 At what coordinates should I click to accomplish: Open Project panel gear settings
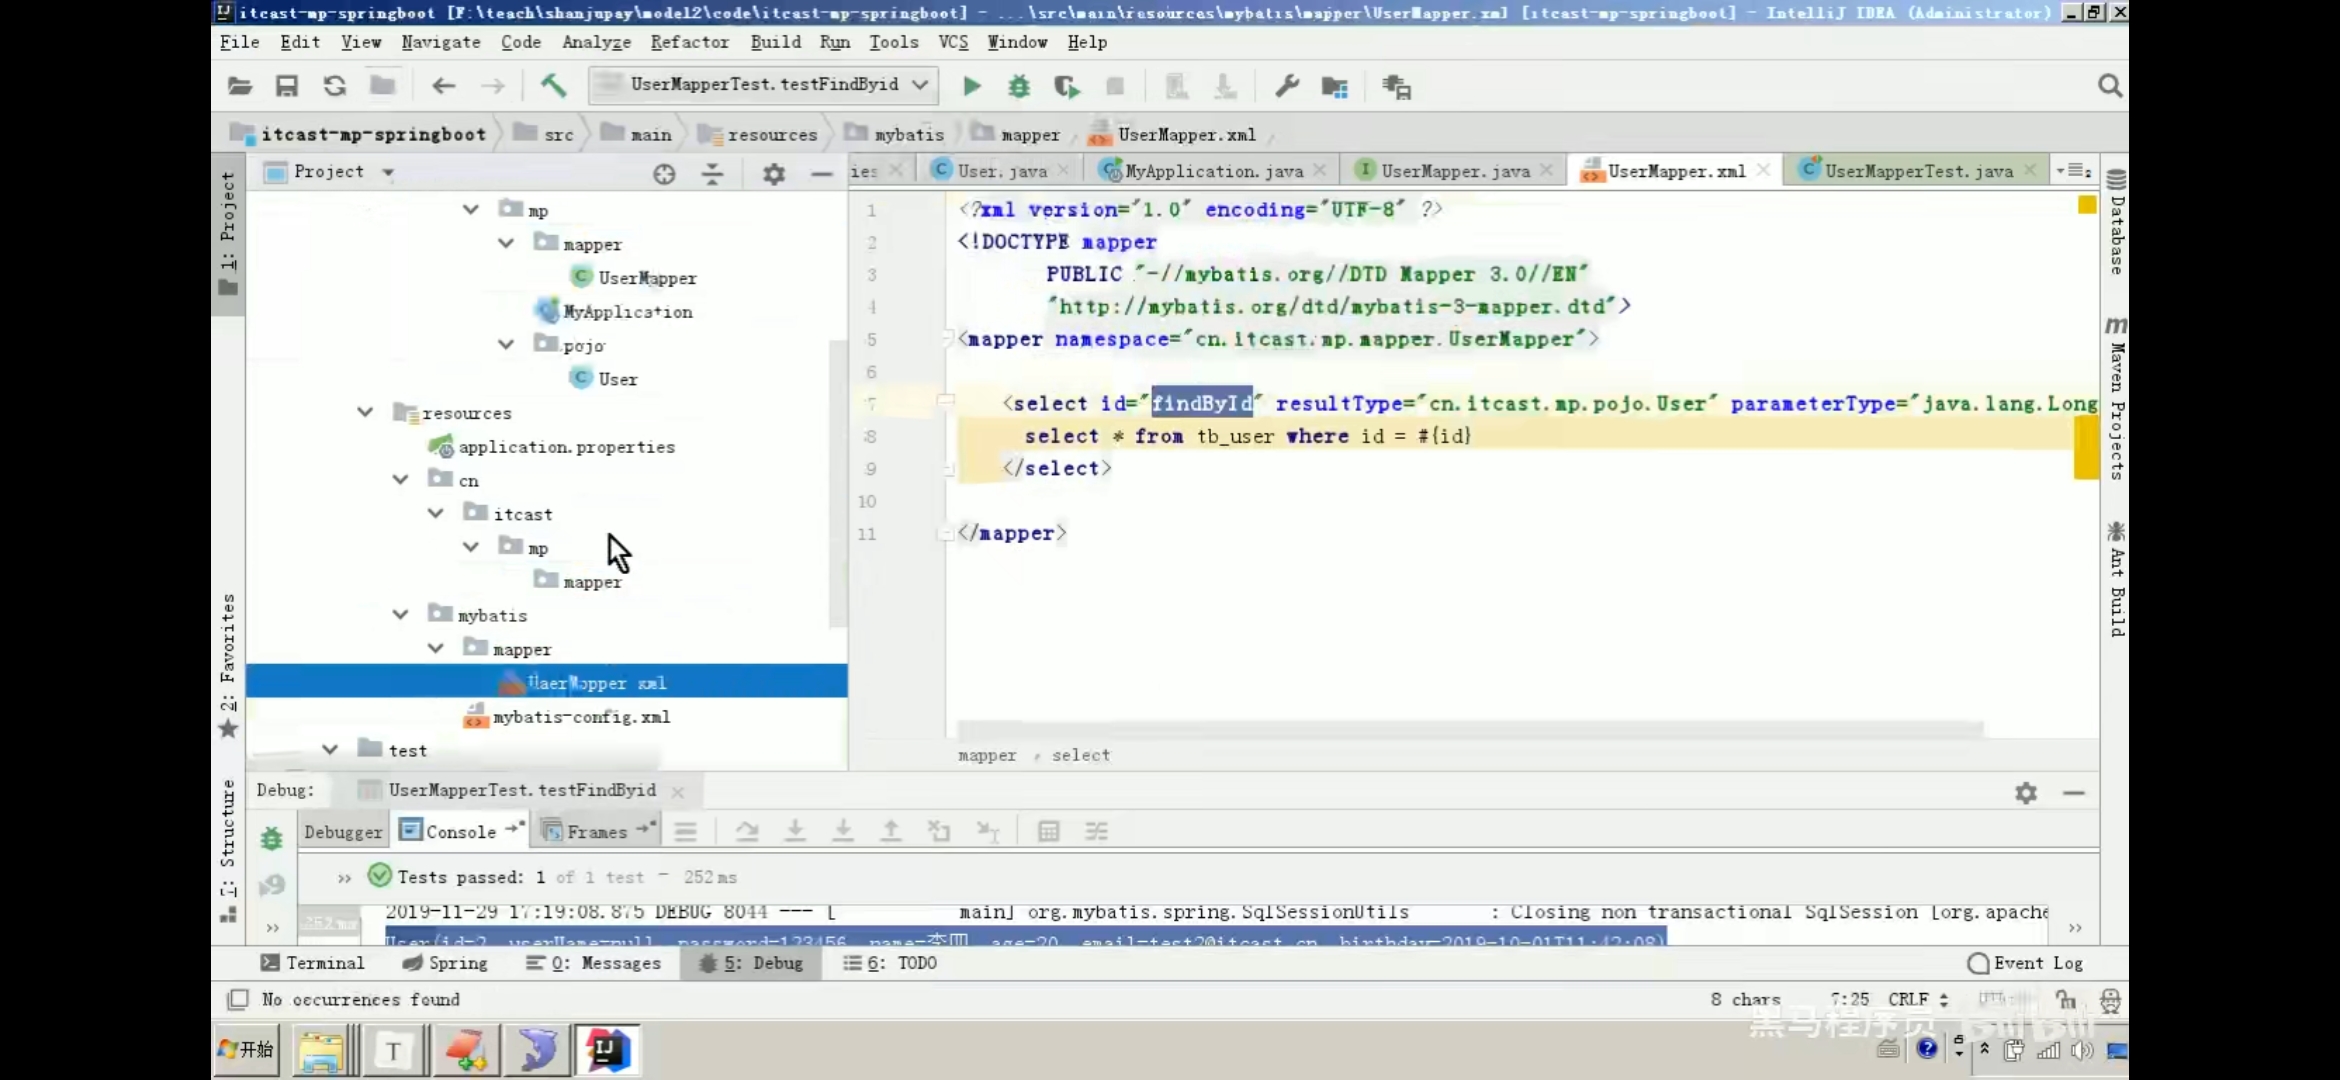click(773, 174)
